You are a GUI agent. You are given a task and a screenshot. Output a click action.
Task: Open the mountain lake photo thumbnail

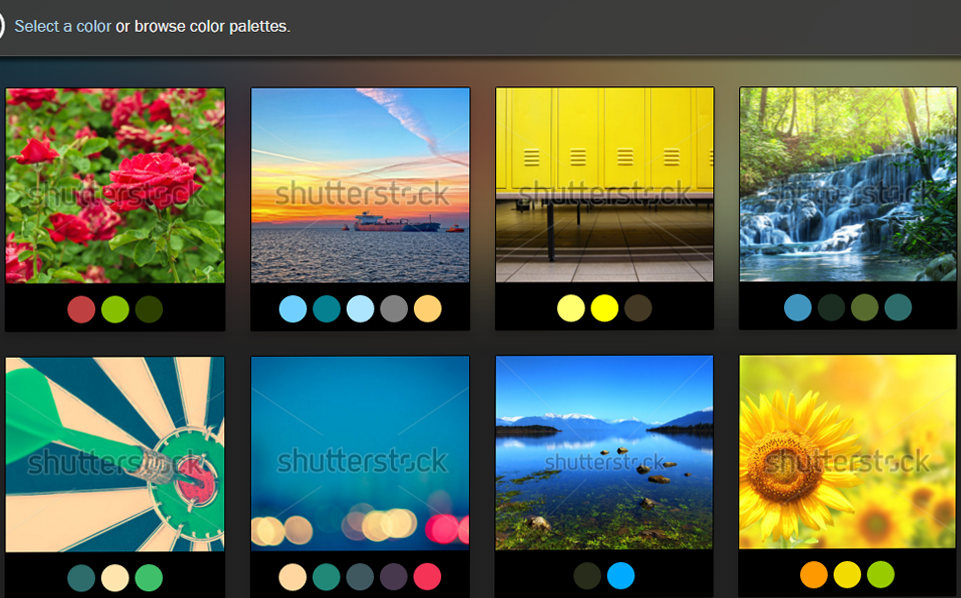coord(604,453)
